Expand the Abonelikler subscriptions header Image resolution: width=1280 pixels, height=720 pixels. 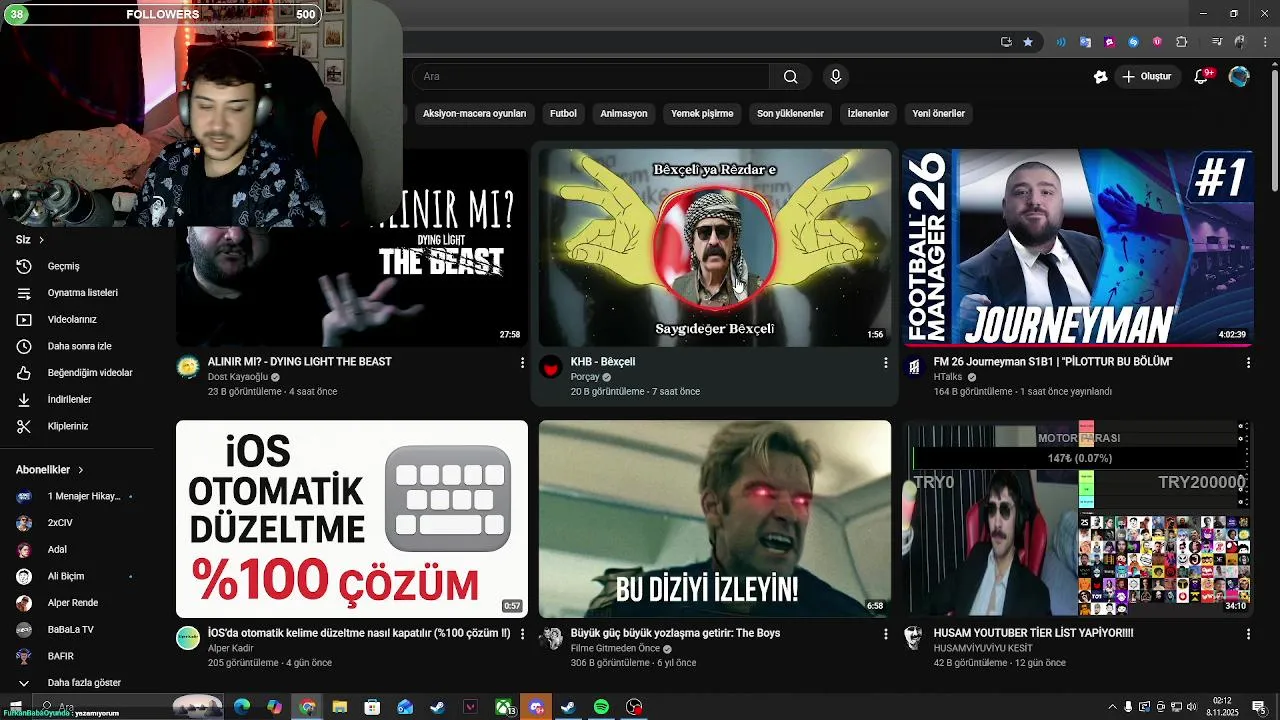(50, 470)
